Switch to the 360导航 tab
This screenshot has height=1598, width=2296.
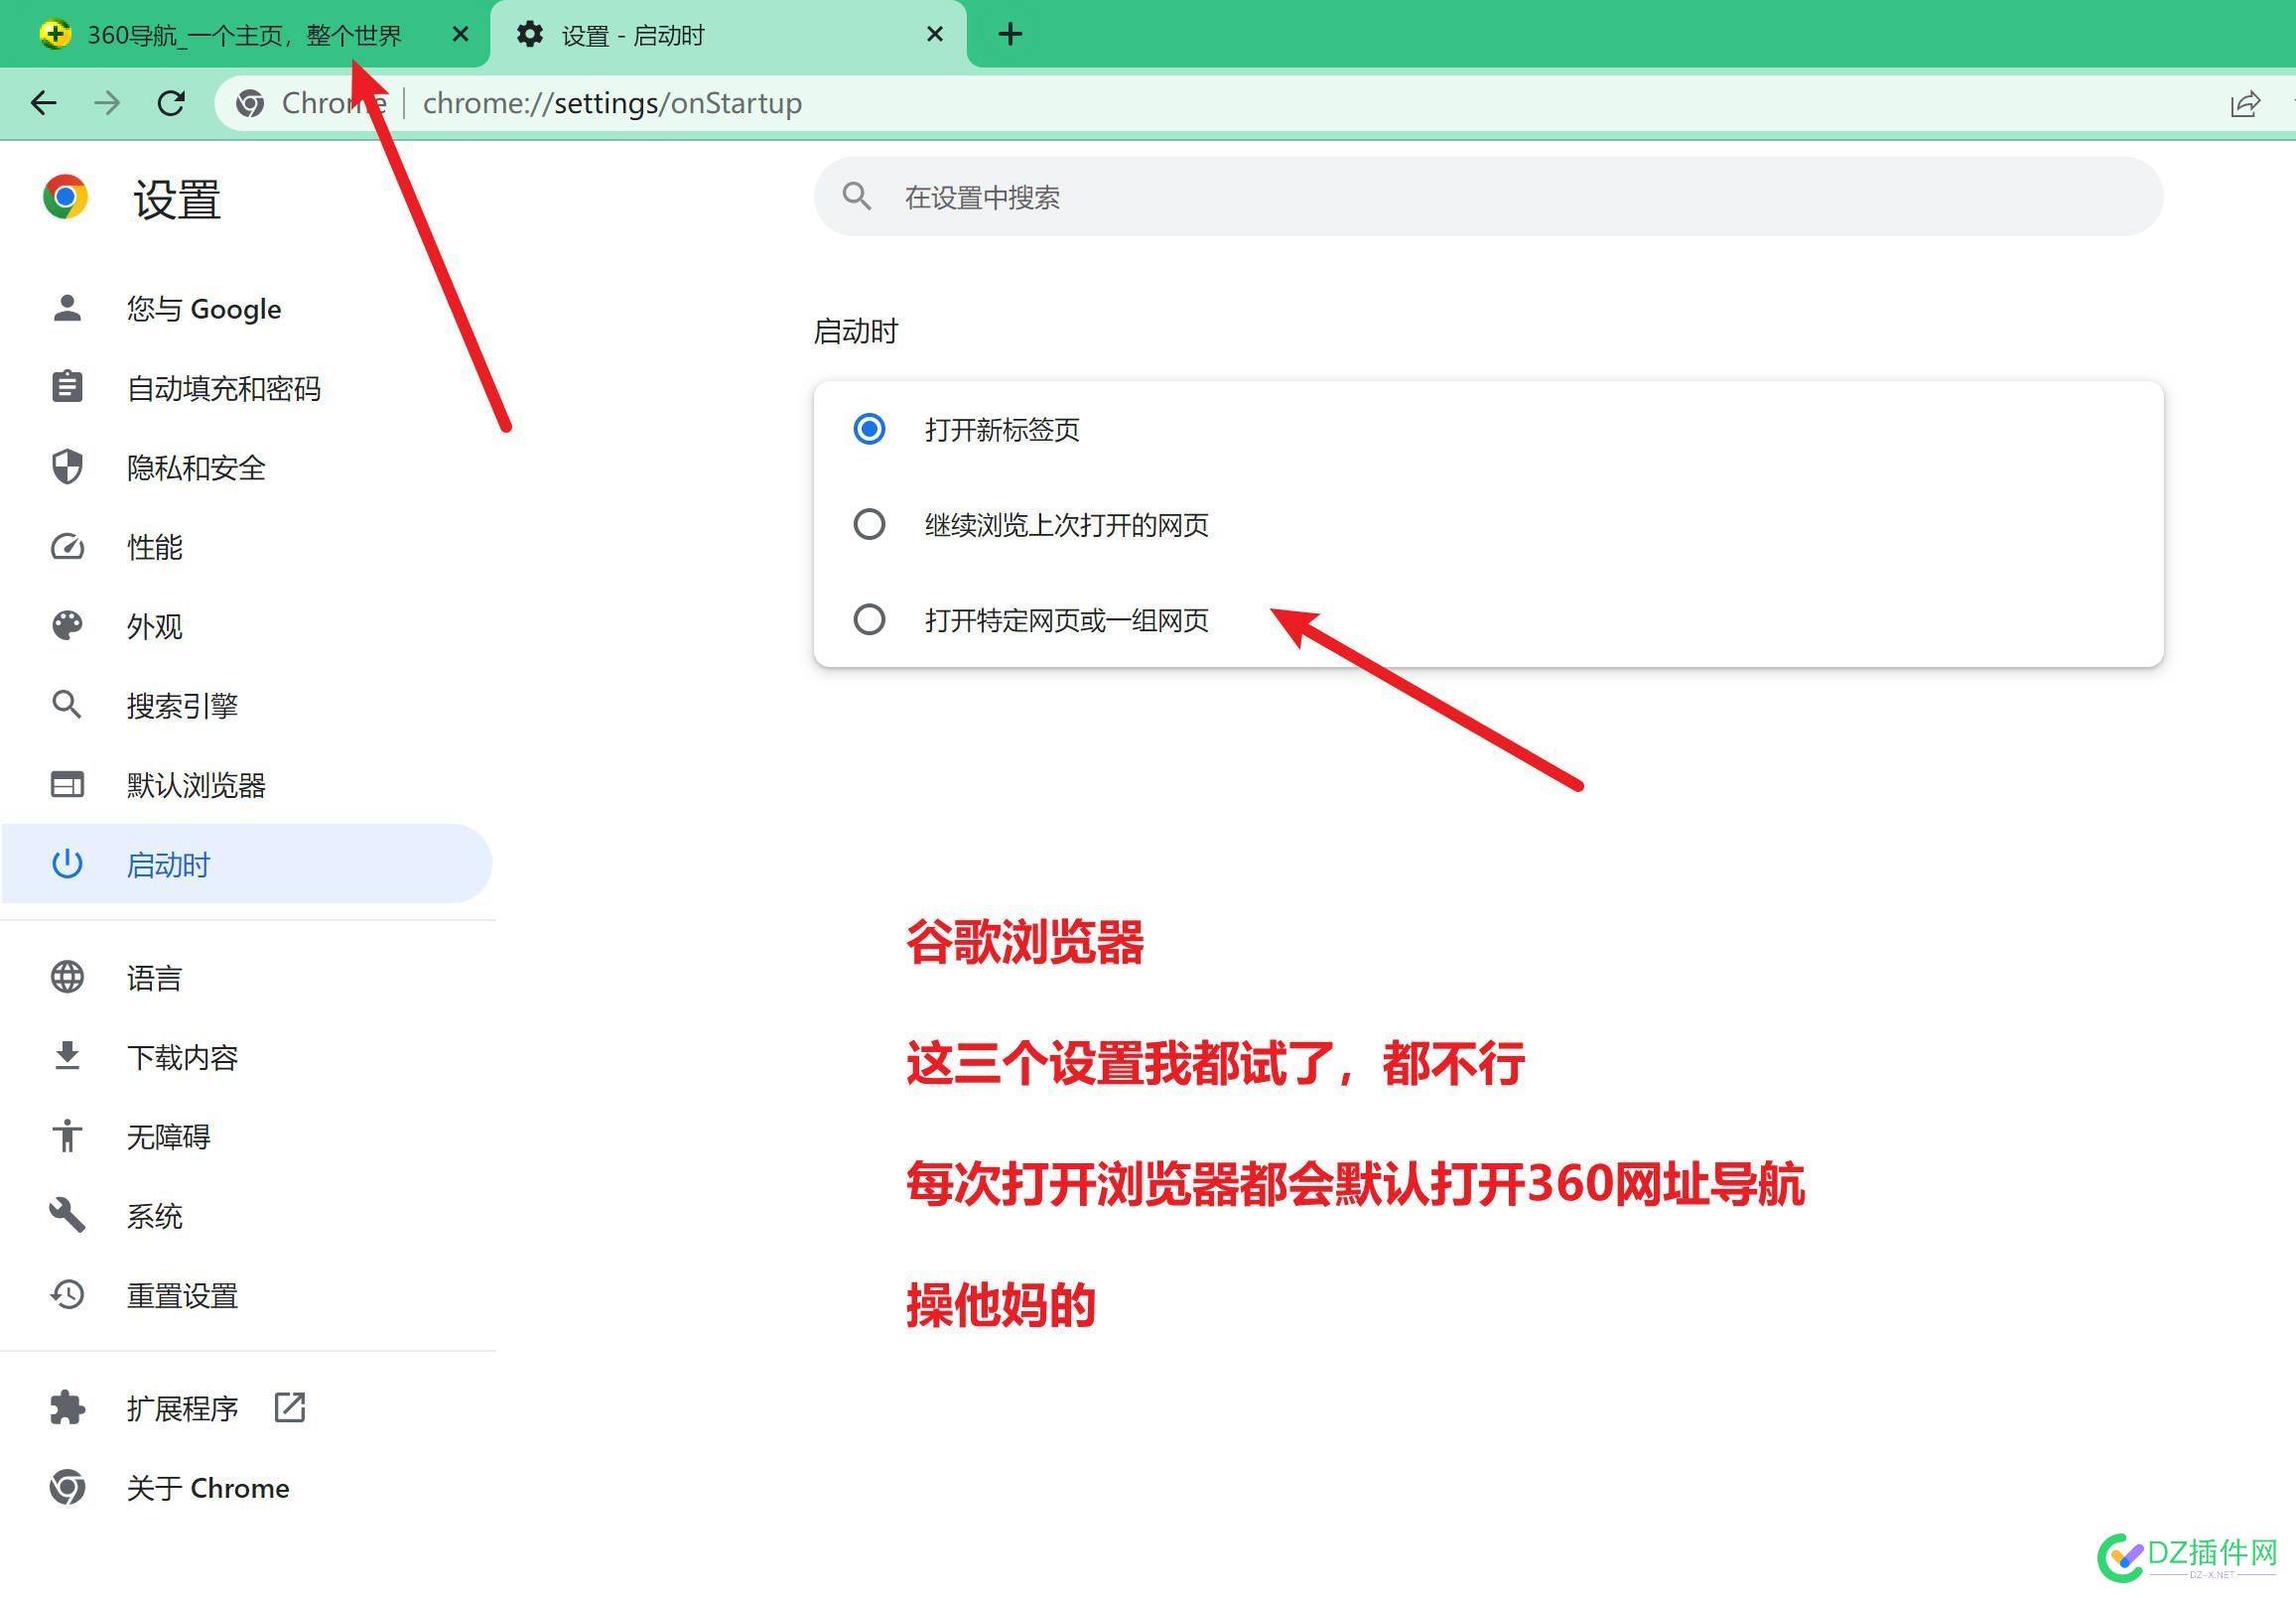[x=245, y=35]
